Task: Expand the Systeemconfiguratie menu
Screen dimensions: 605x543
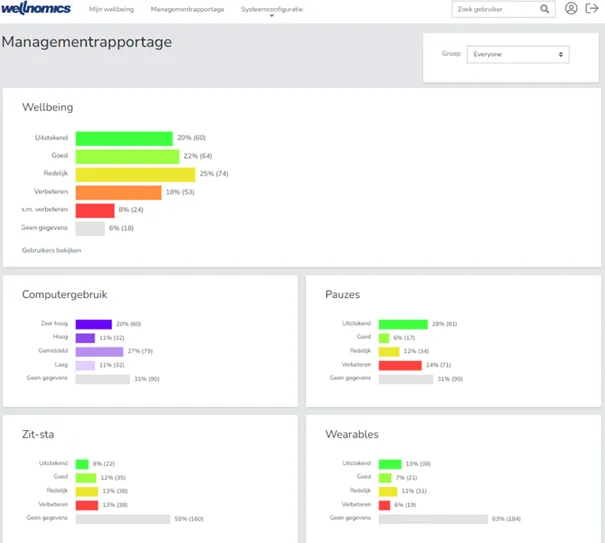Action: click(272, 9)
